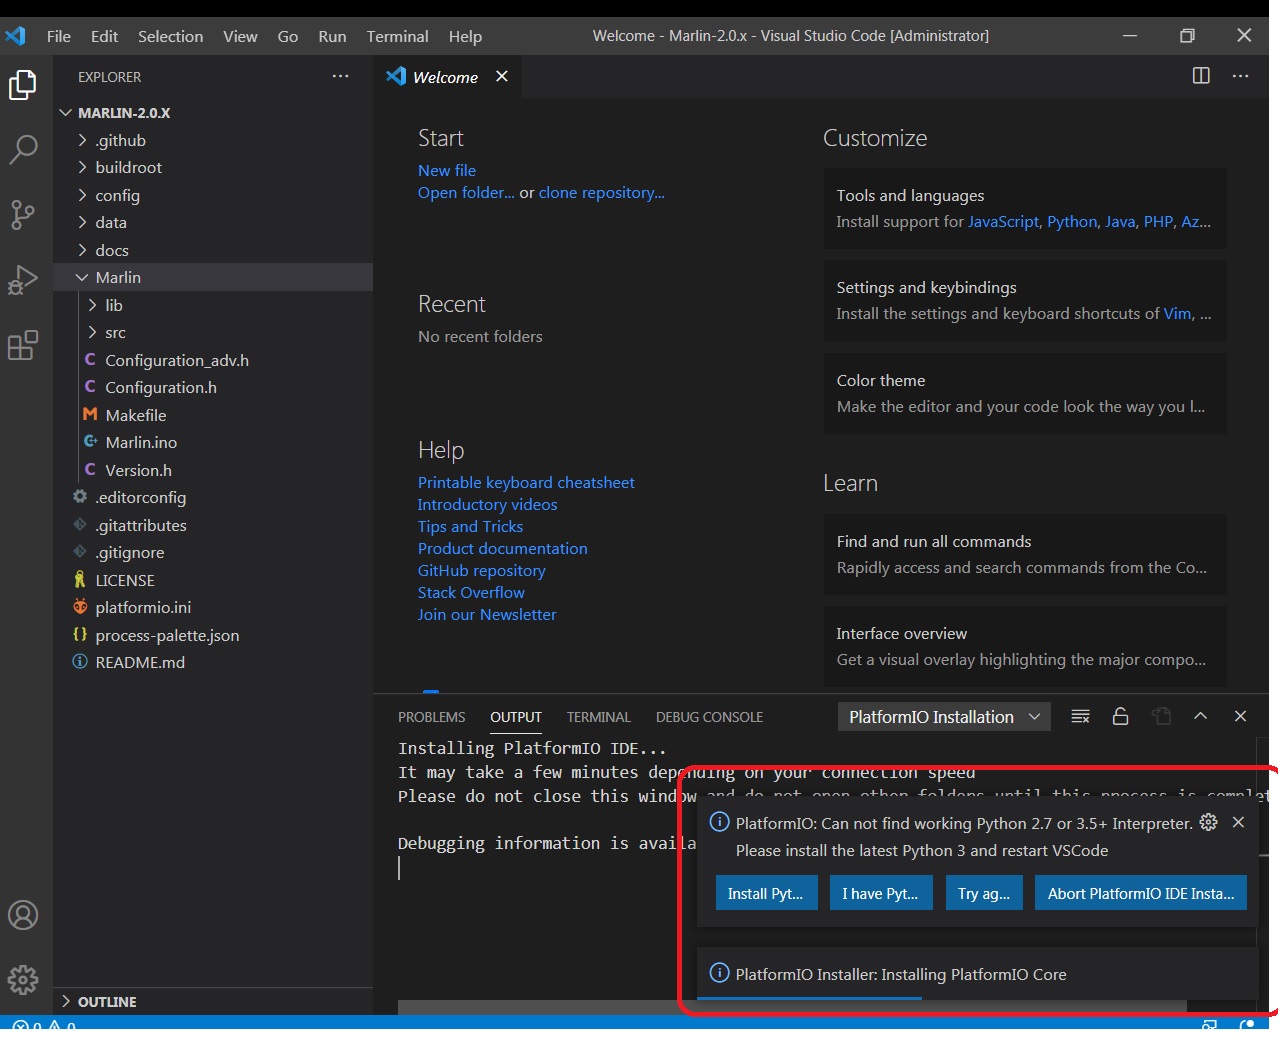The image size is (1278, 1040).
Task: Collapse the MARLIN-2.0.X root folder
Action: click(124, 113)
